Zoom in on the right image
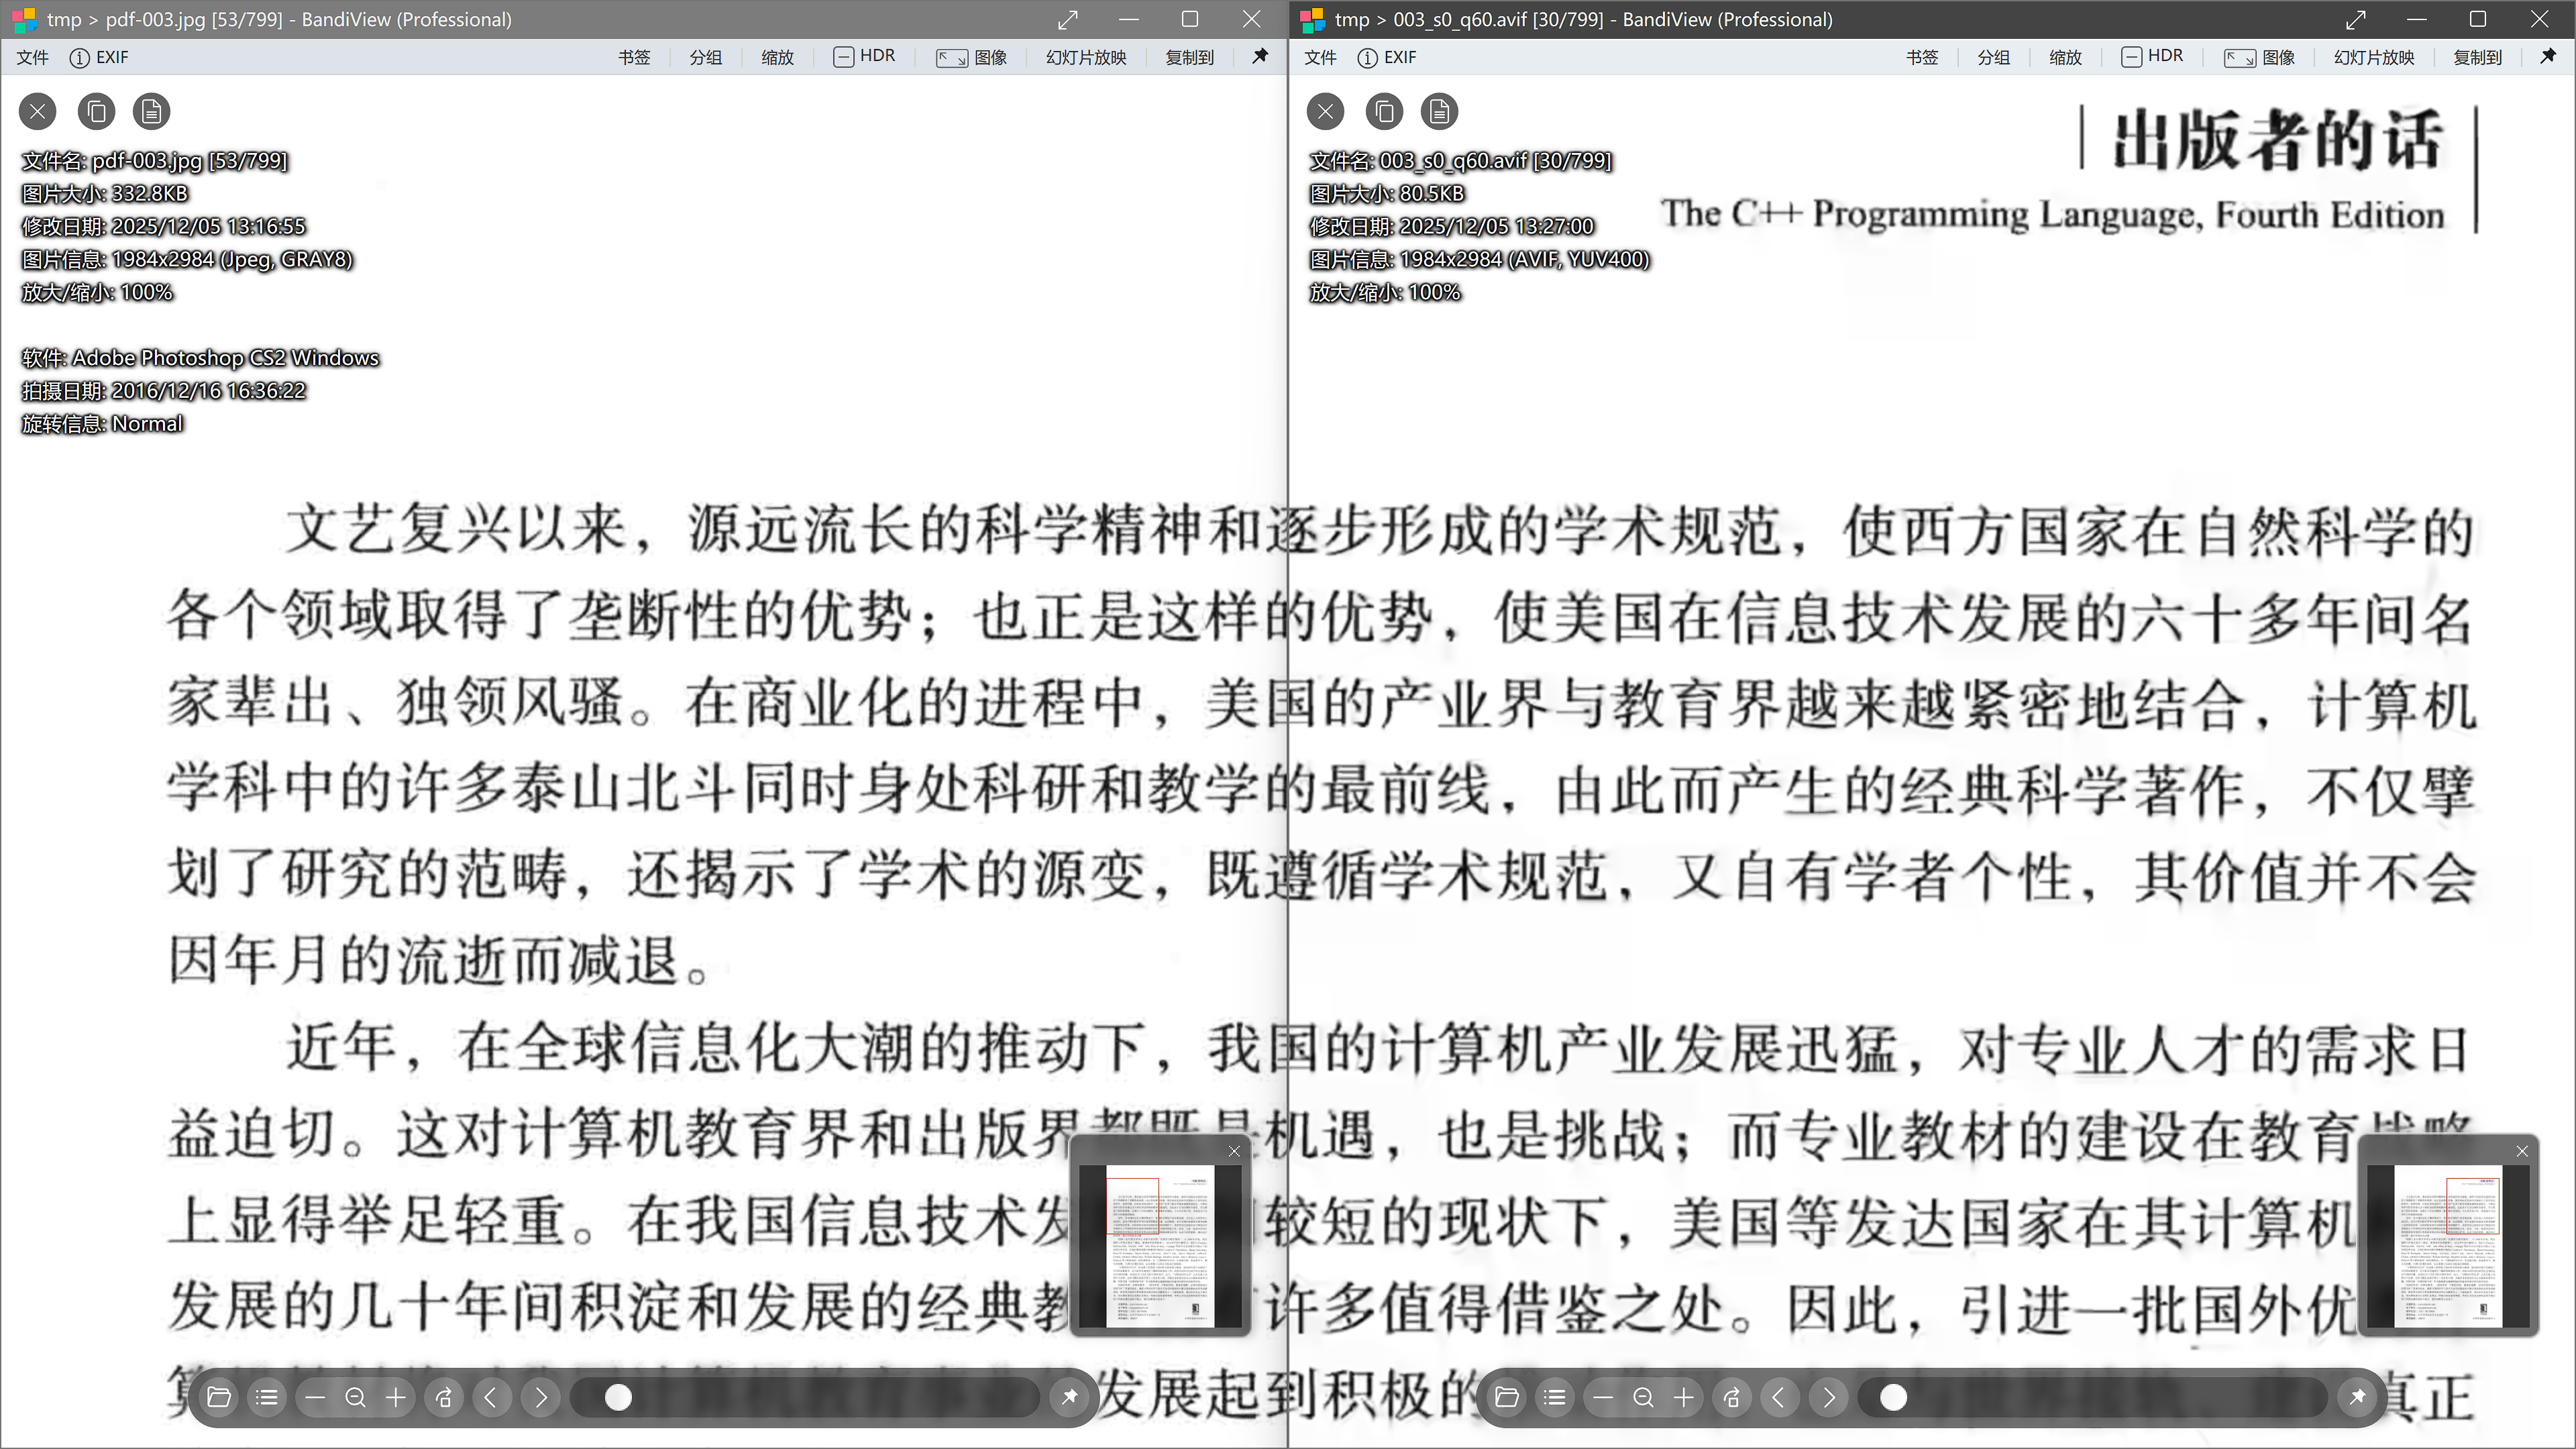 [1684, 1397]
